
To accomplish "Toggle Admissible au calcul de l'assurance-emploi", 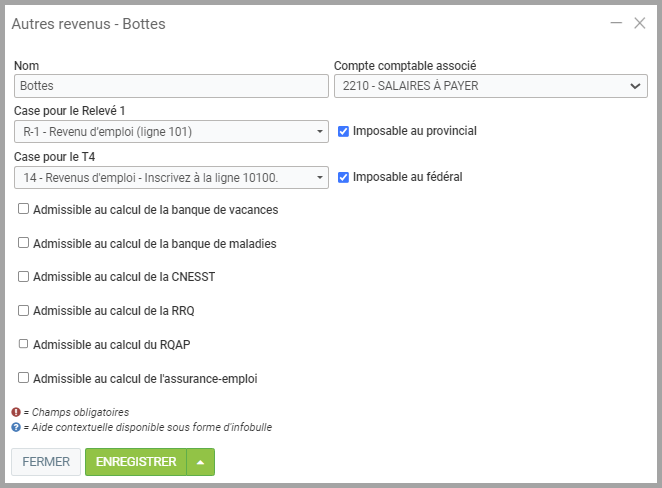I will (x=24, y=378).
